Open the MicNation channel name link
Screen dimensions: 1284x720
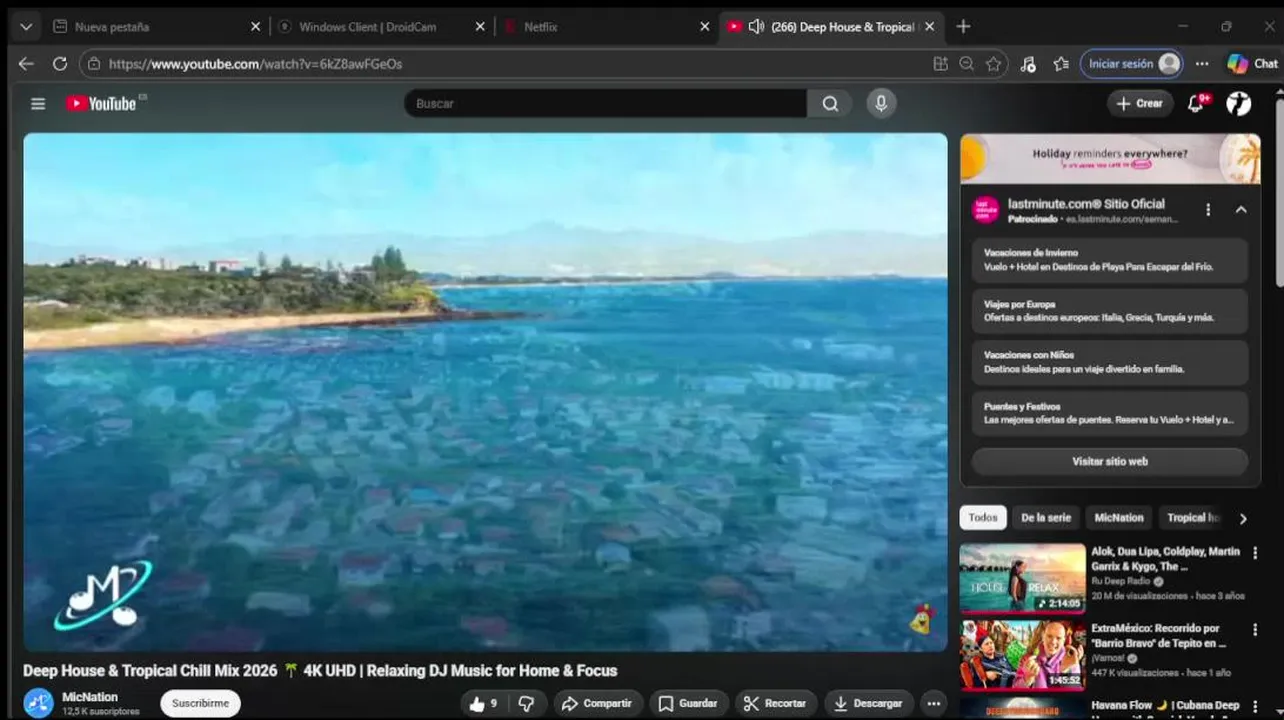pyautogui.click(x=90, y=697)
